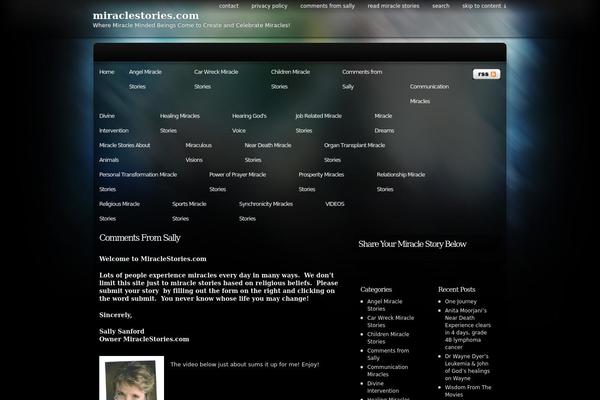600x400 pixels.
Task: Select Comments from Sally menu item
Action: [x=362, y=79]
